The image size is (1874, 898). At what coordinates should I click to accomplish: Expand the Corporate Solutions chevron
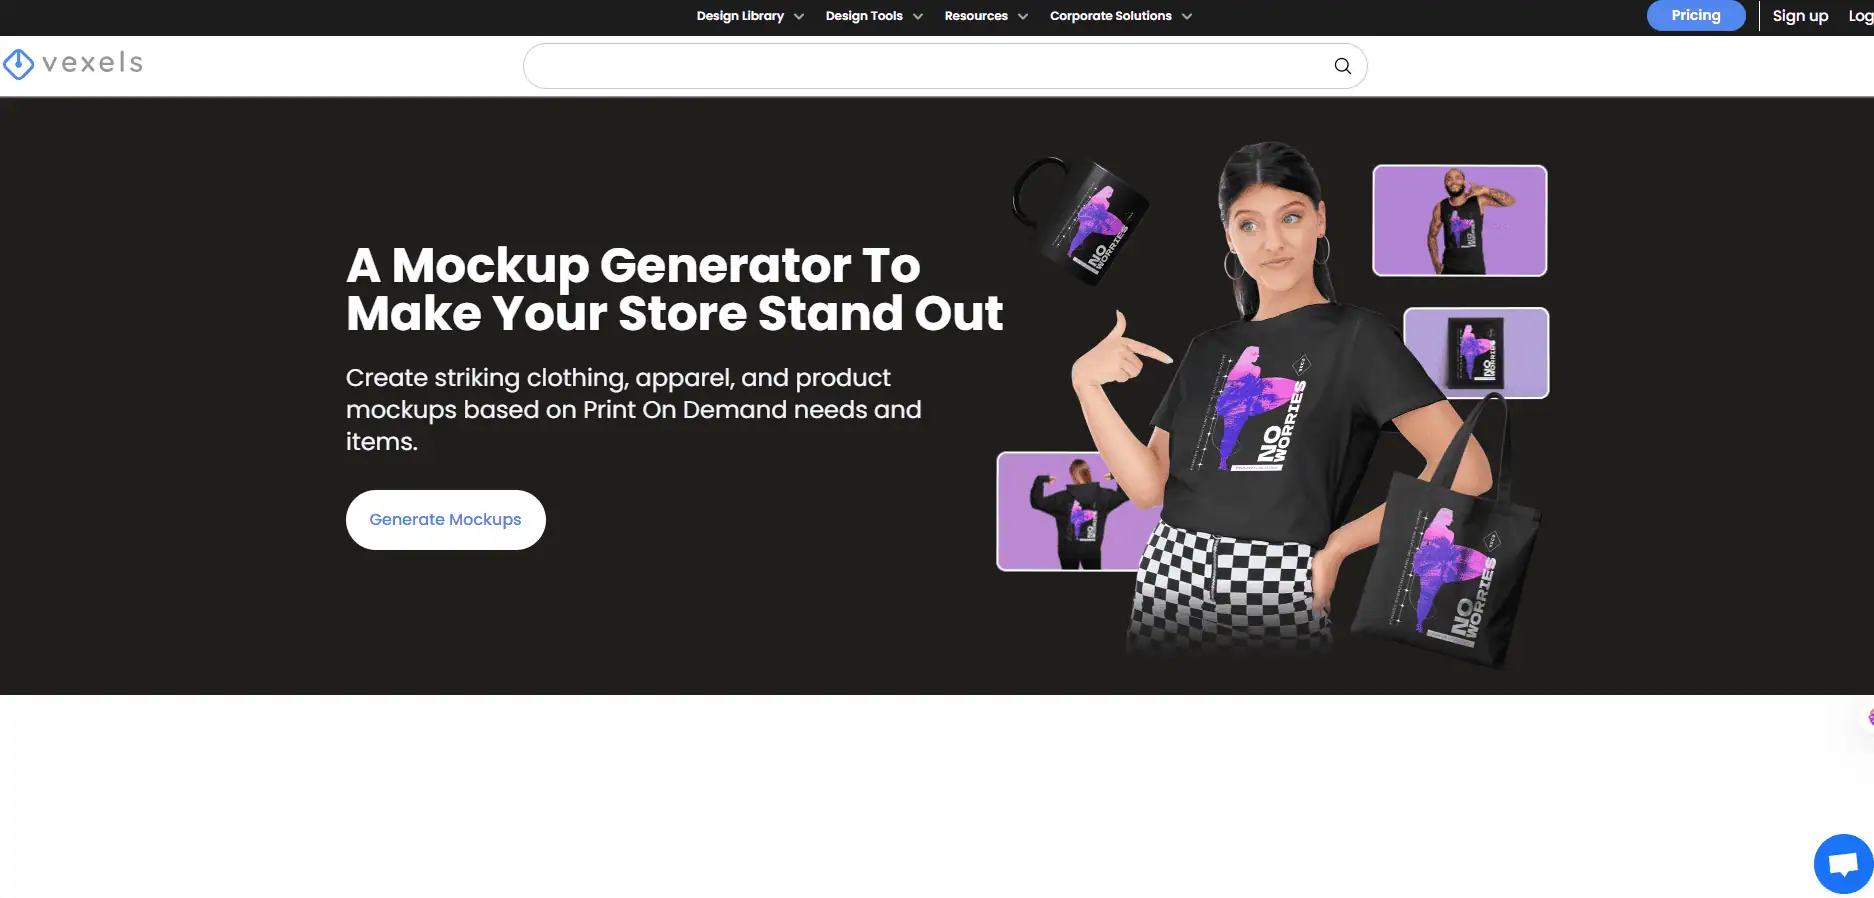coord(1187,17)
